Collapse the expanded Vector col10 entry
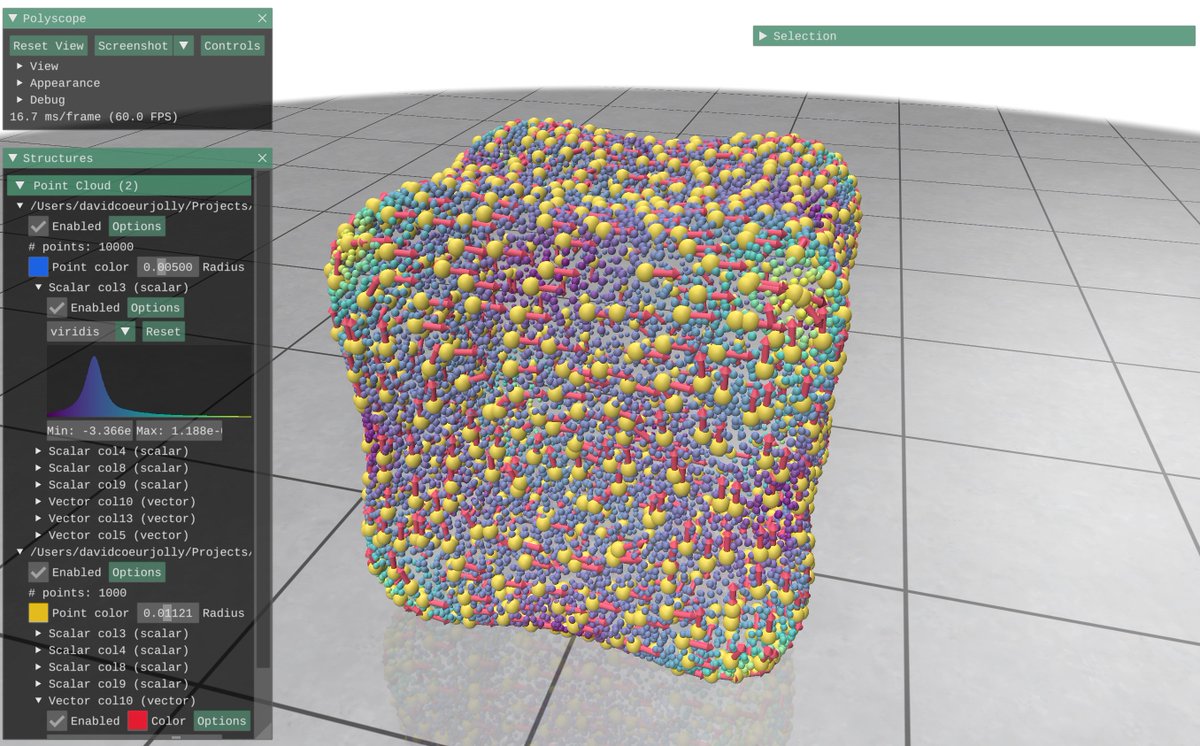This screenshot has width=1200, height=746. pos(39,701)
